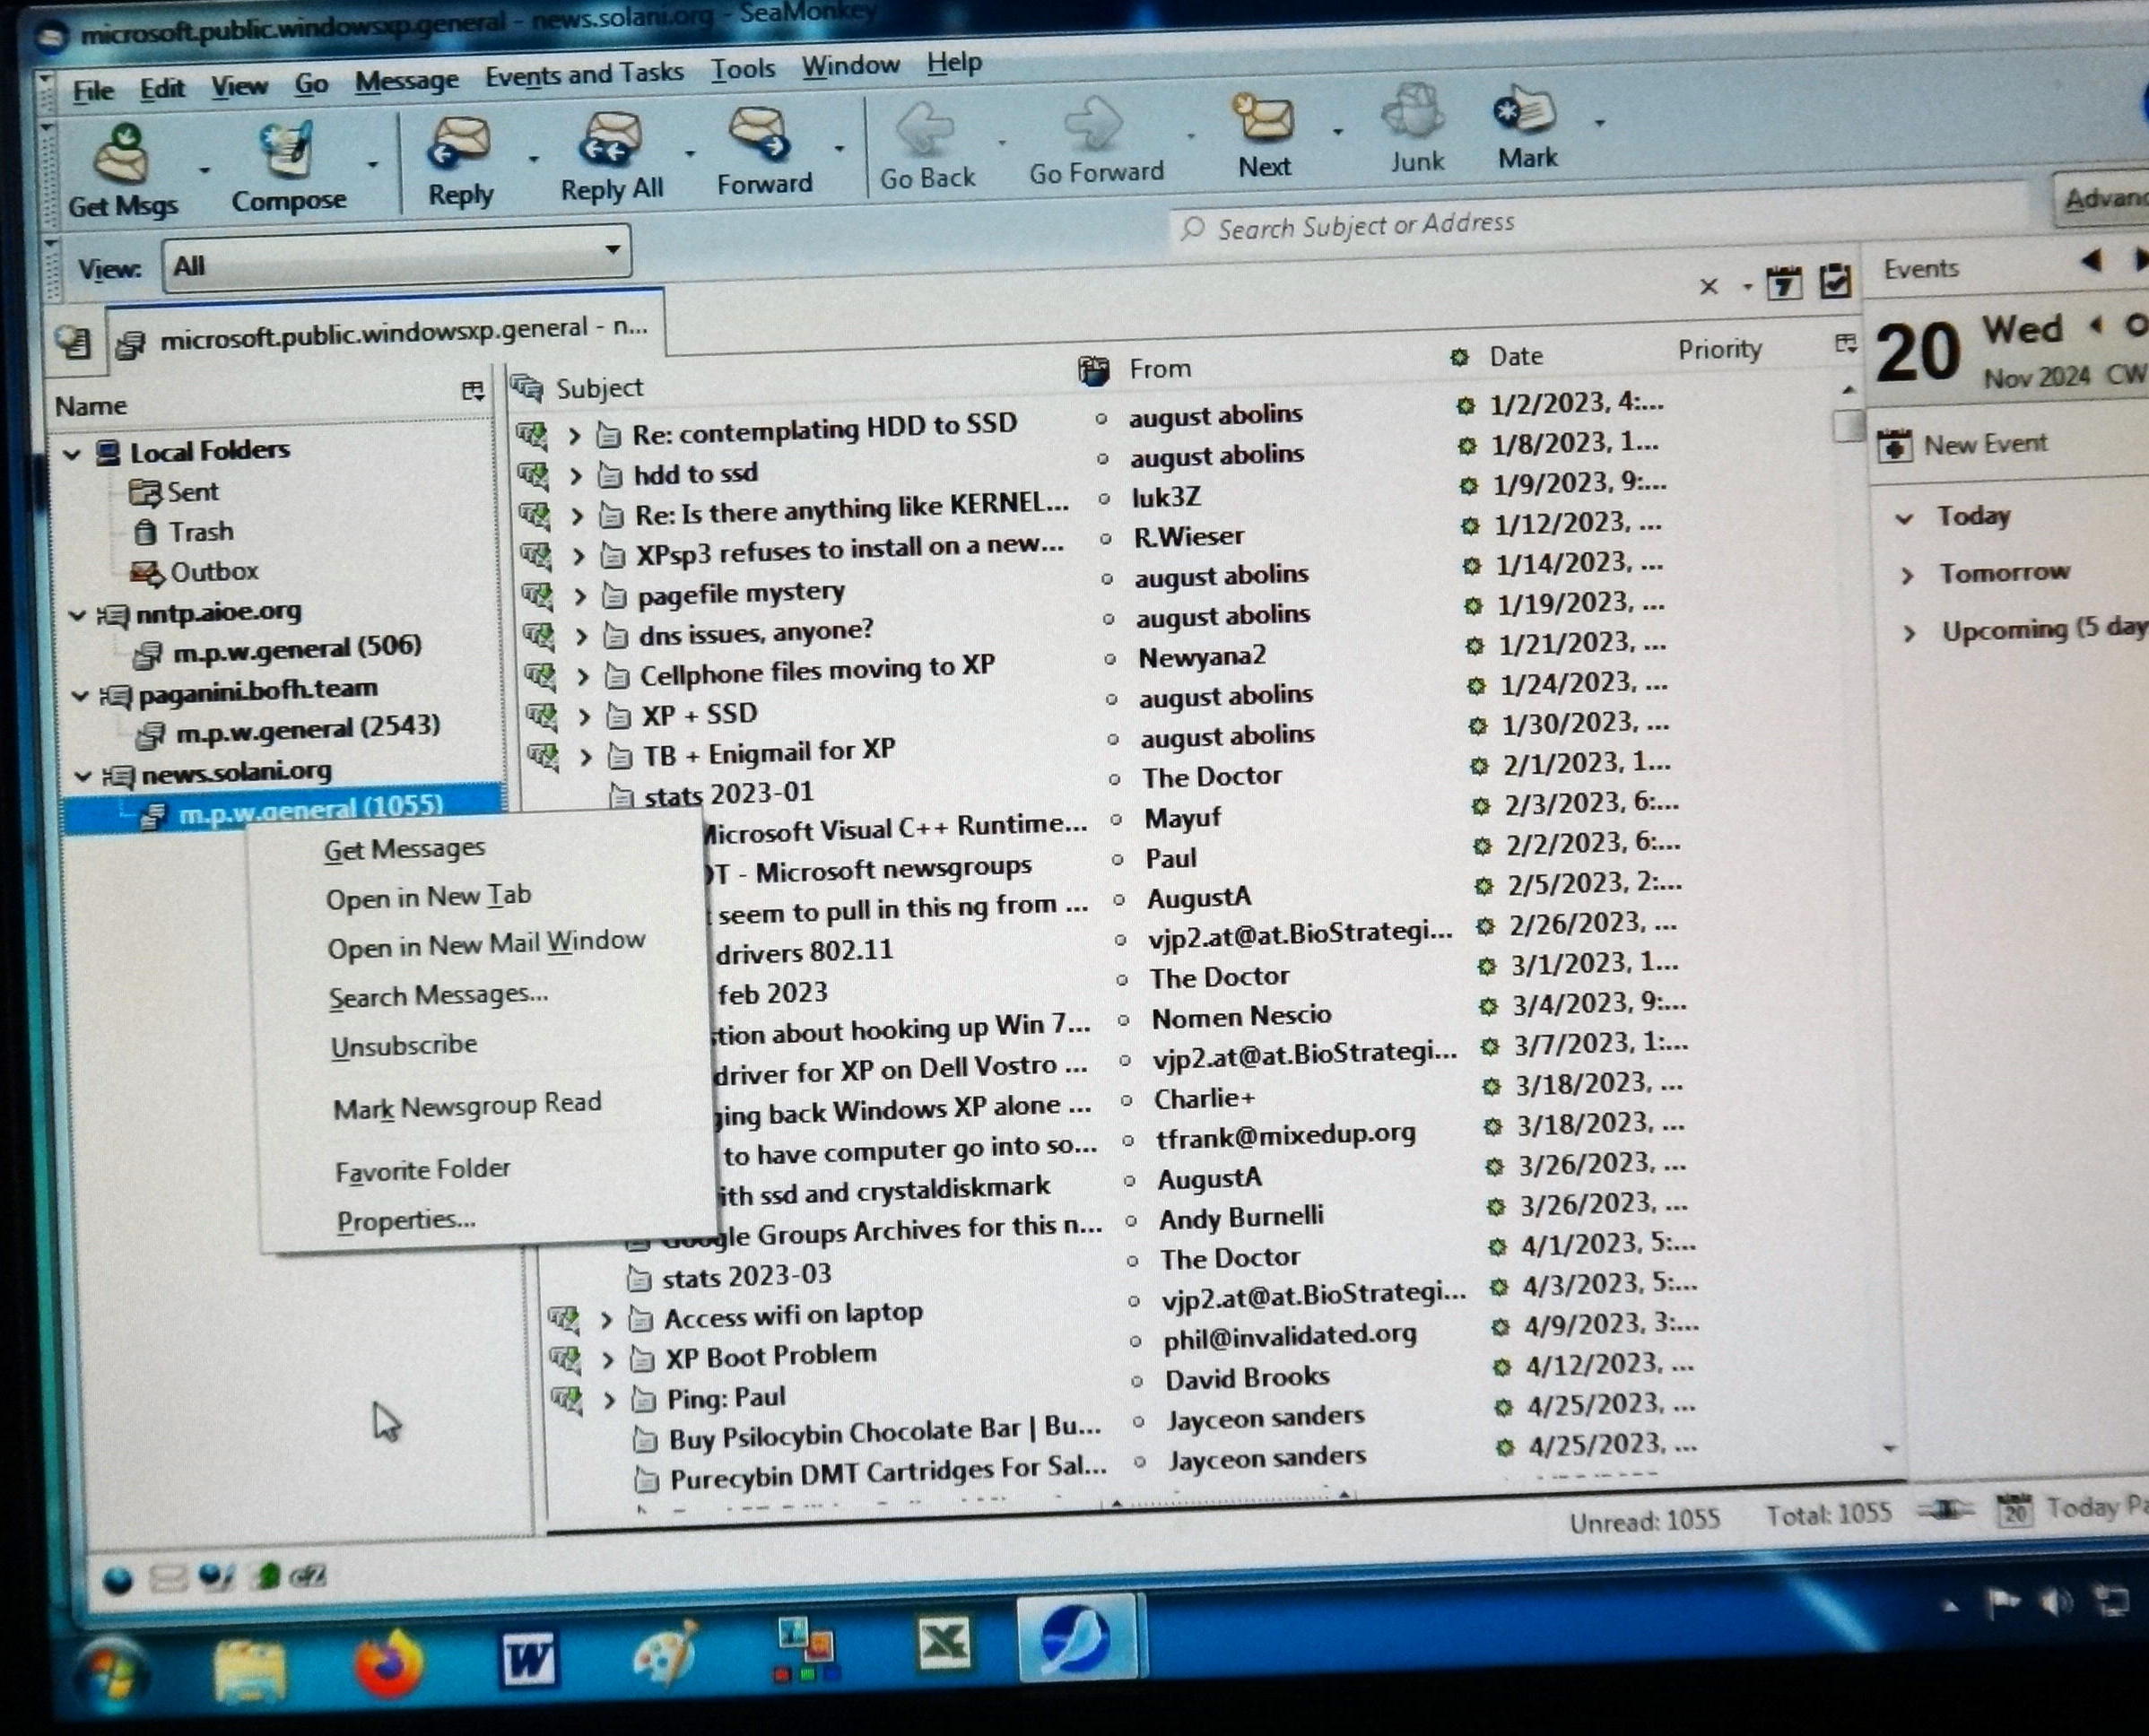Toggle read status dot for 'luk3Z' row
The height and width of the screenshot is (1736, 2149).
click(1104, 498)
